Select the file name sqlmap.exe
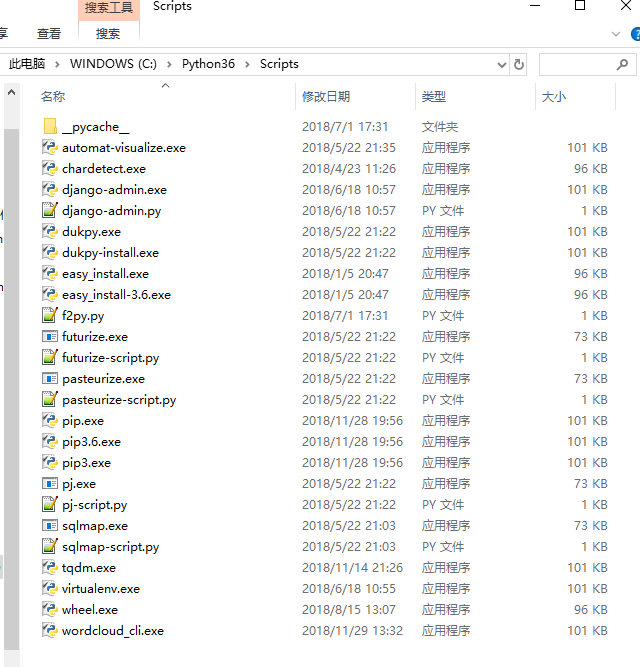 [95, 526]
